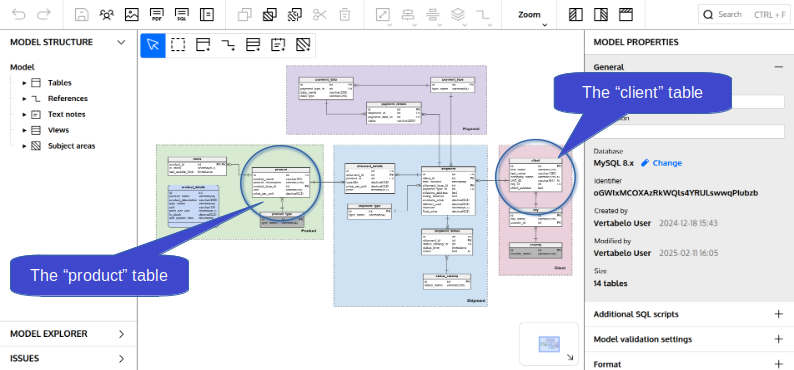
Task: Collapse the Model Structure panel
Action: (x=121, y=42)
